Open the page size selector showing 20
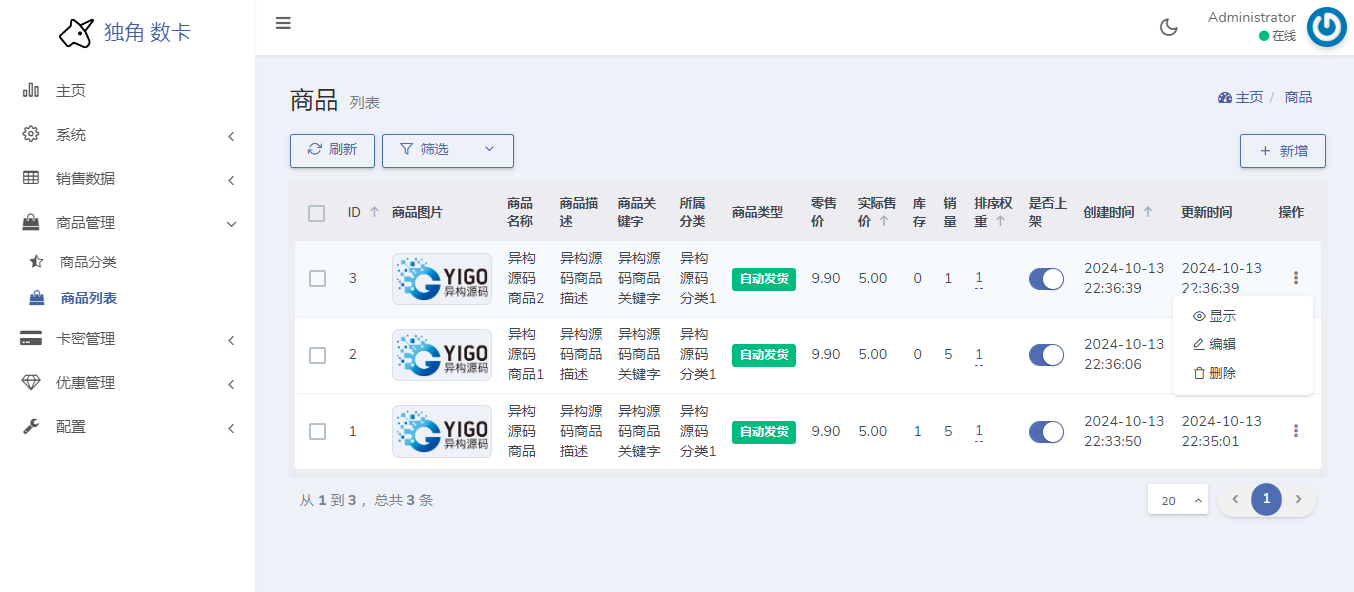This screenshot has width=1354, height=592. click(x=1177, y=500)
